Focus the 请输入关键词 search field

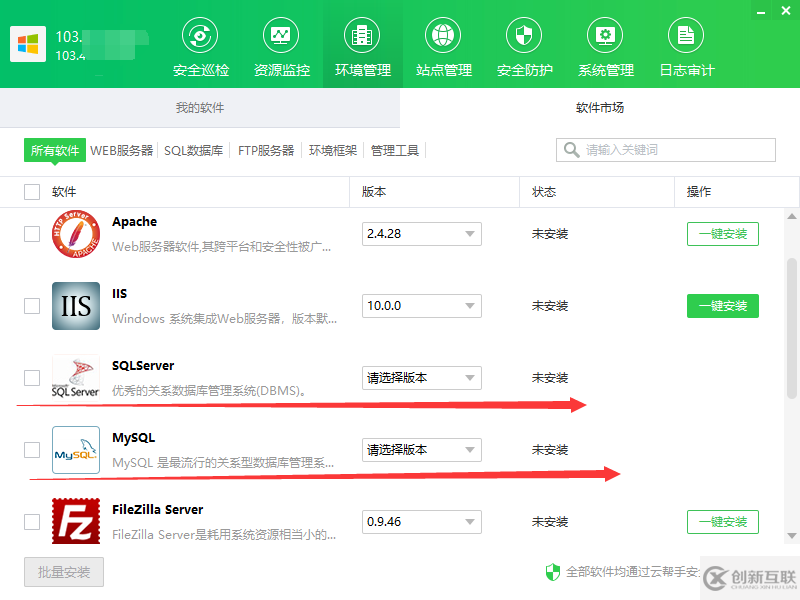(x=666, y=150)
